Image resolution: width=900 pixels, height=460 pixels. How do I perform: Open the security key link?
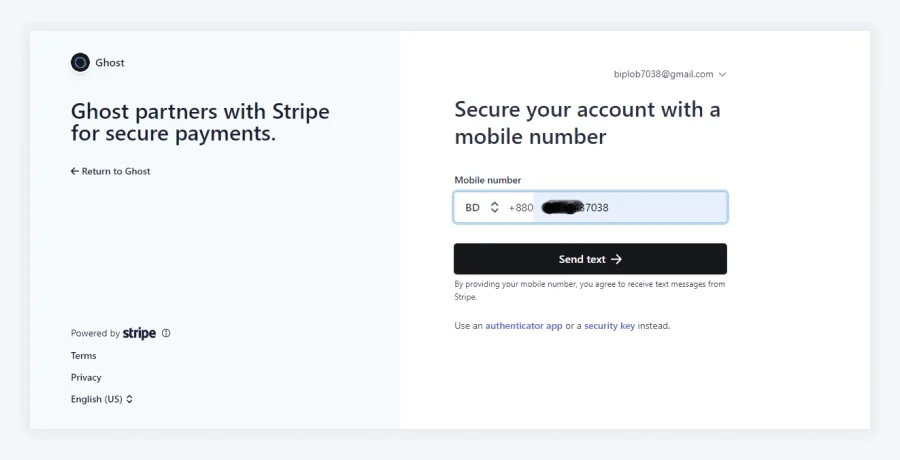point(610,326)
